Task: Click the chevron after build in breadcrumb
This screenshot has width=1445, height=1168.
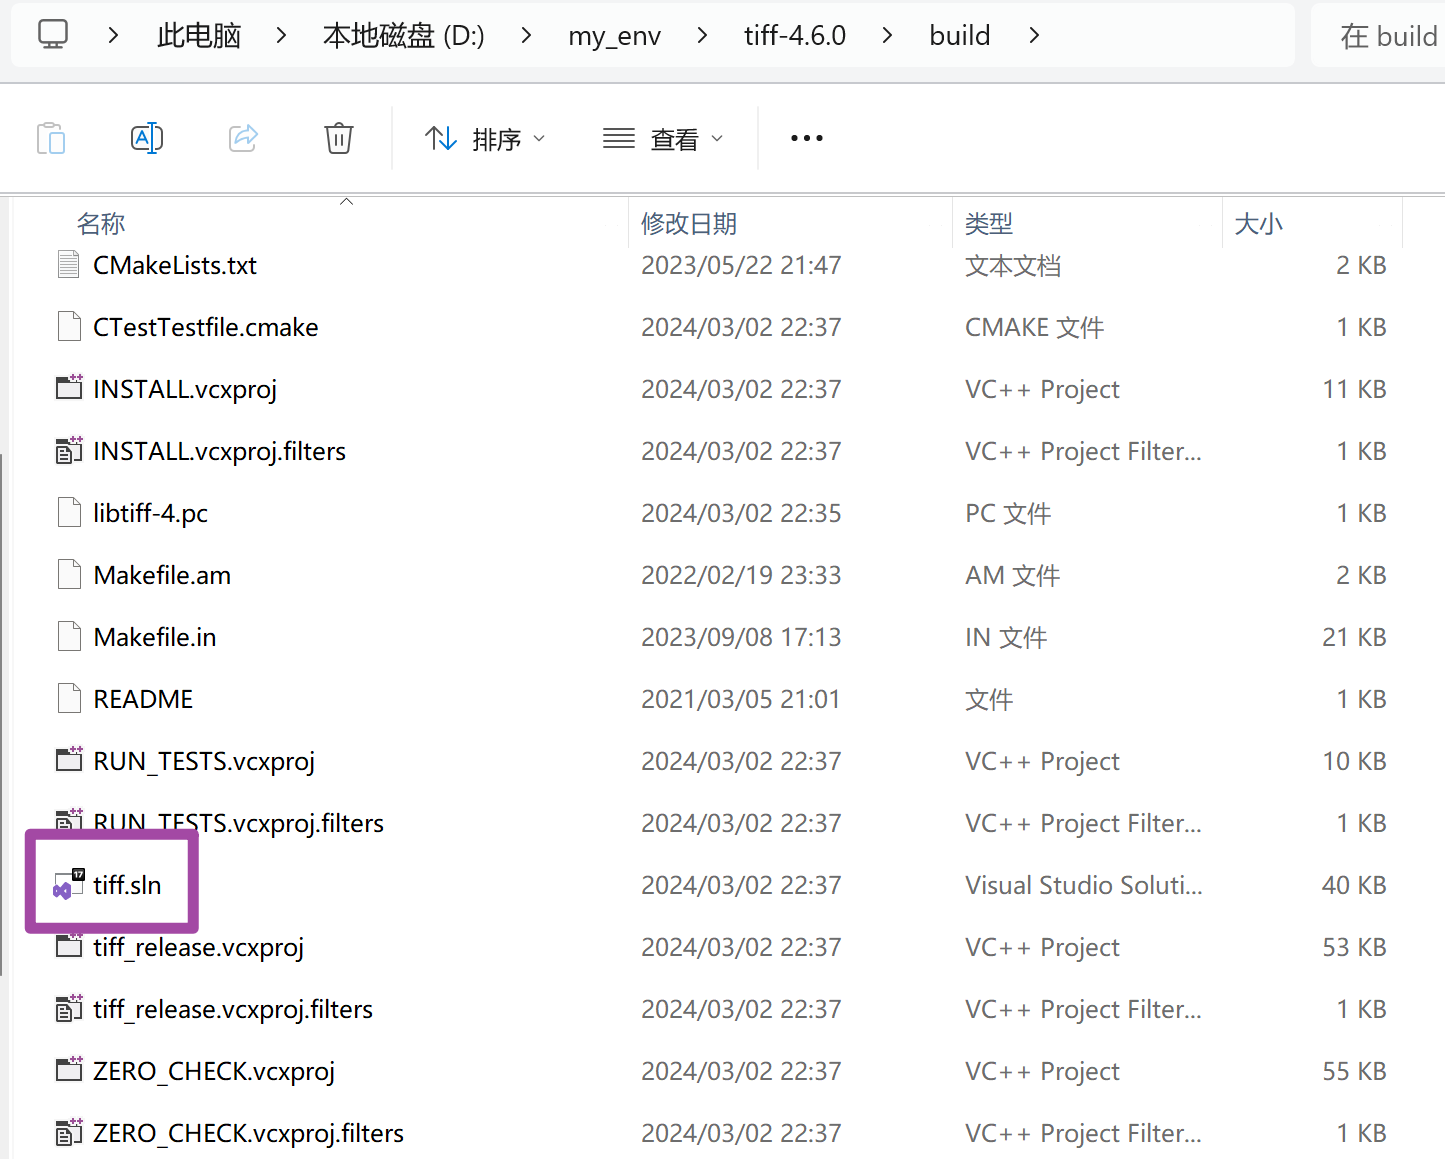Action: click(x=1033, y=35)
